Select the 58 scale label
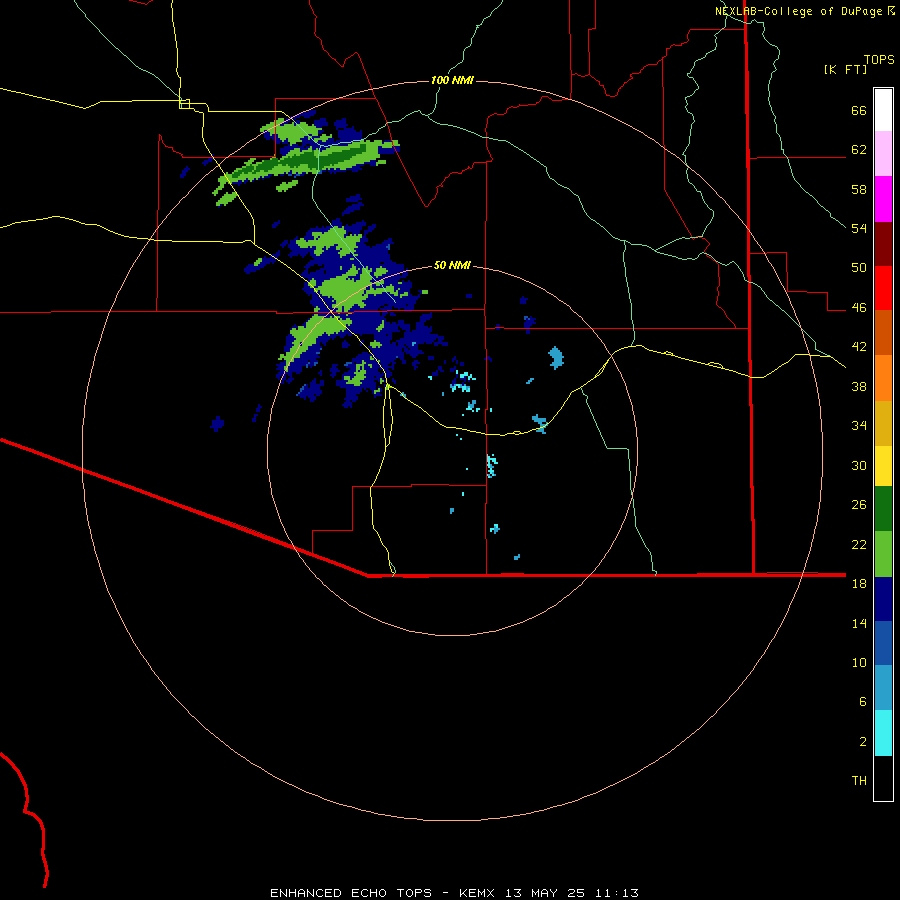 (859, 189)
